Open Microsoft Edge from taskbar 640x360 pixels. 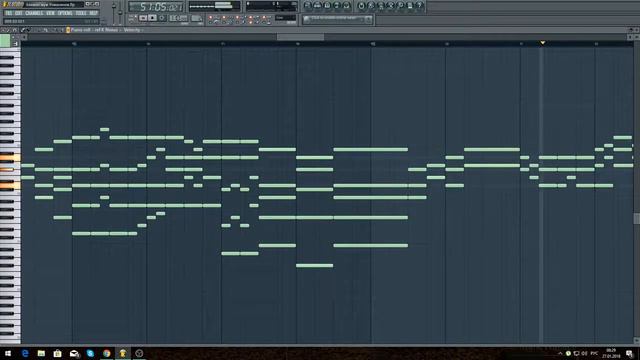click(x=25, y=353)
